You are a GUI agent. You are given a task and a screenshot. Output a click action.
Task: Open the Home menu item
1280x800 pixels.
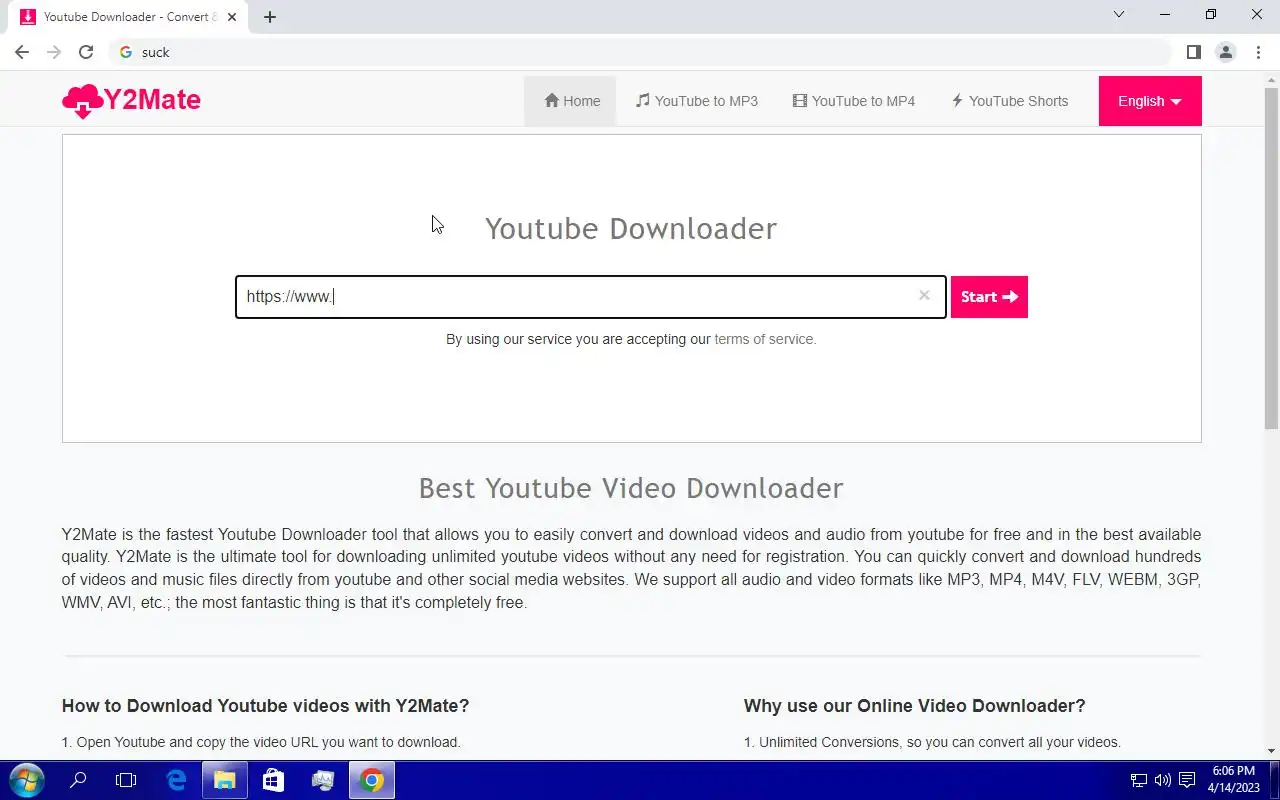tap(572, 101)
